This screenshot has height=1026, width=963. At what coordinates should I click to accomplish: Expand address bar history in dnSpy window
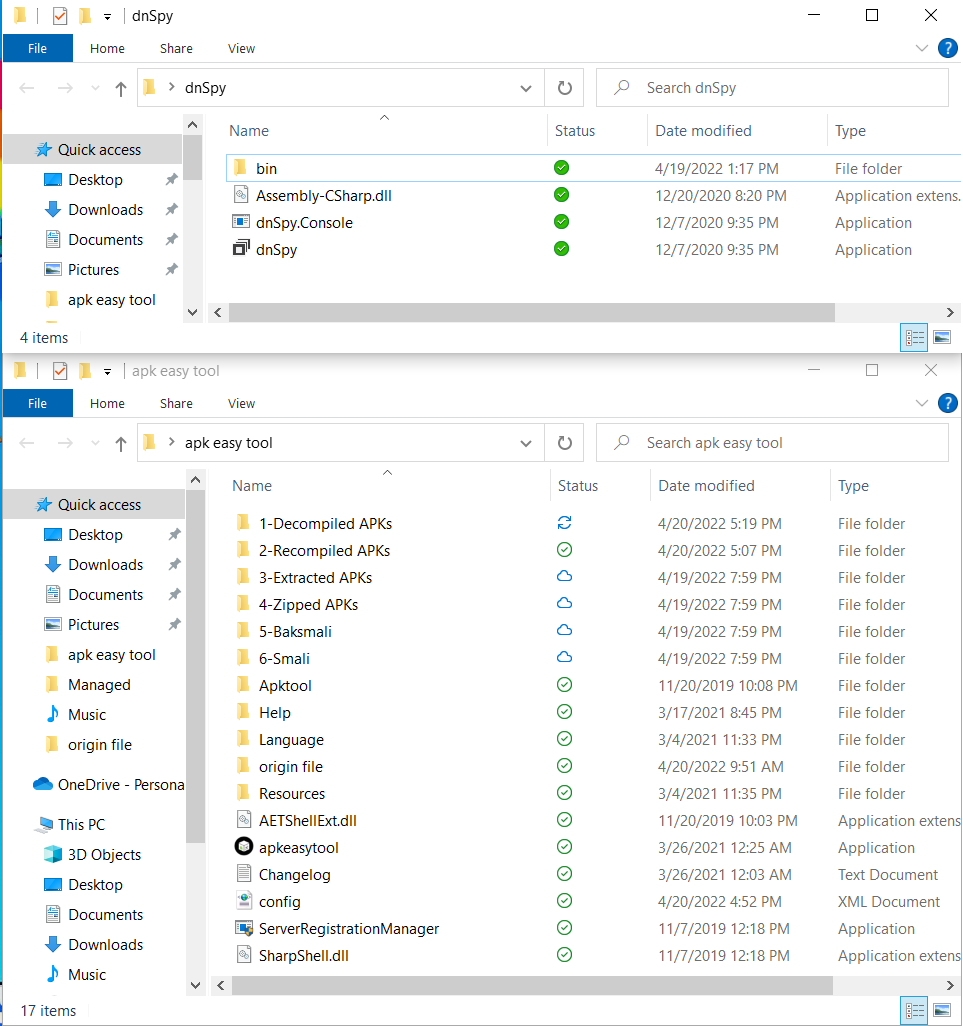(x=525, y=88)
